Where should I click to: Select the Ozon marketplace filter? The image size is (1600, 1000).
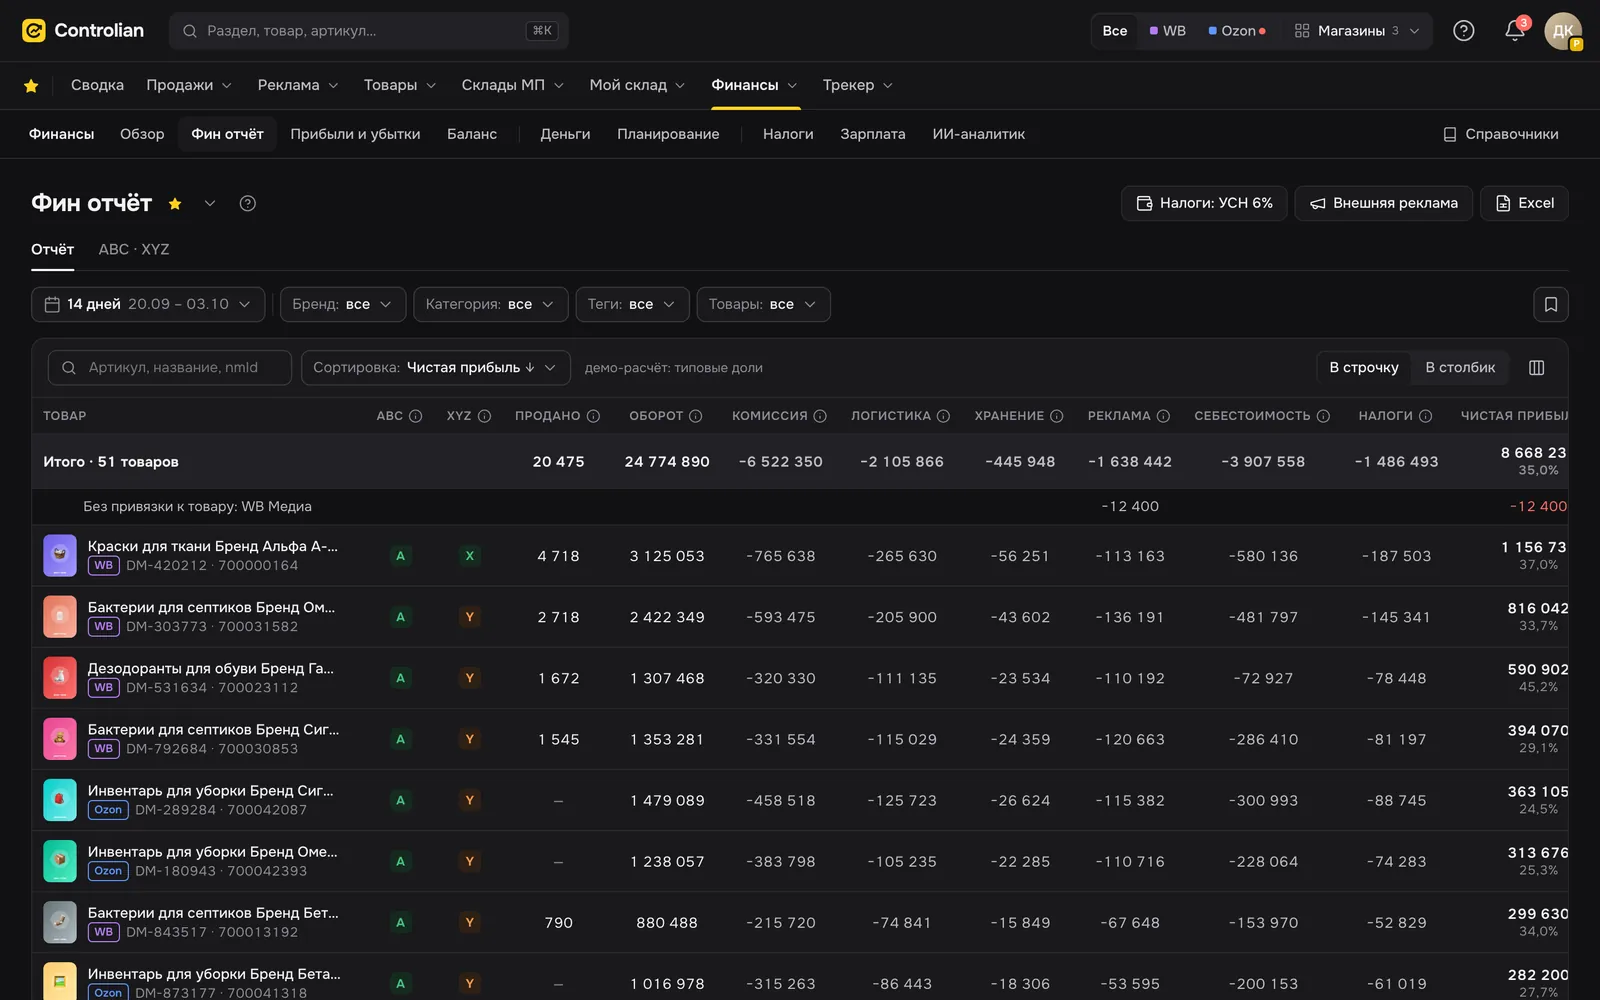(x=1237, y=31)
